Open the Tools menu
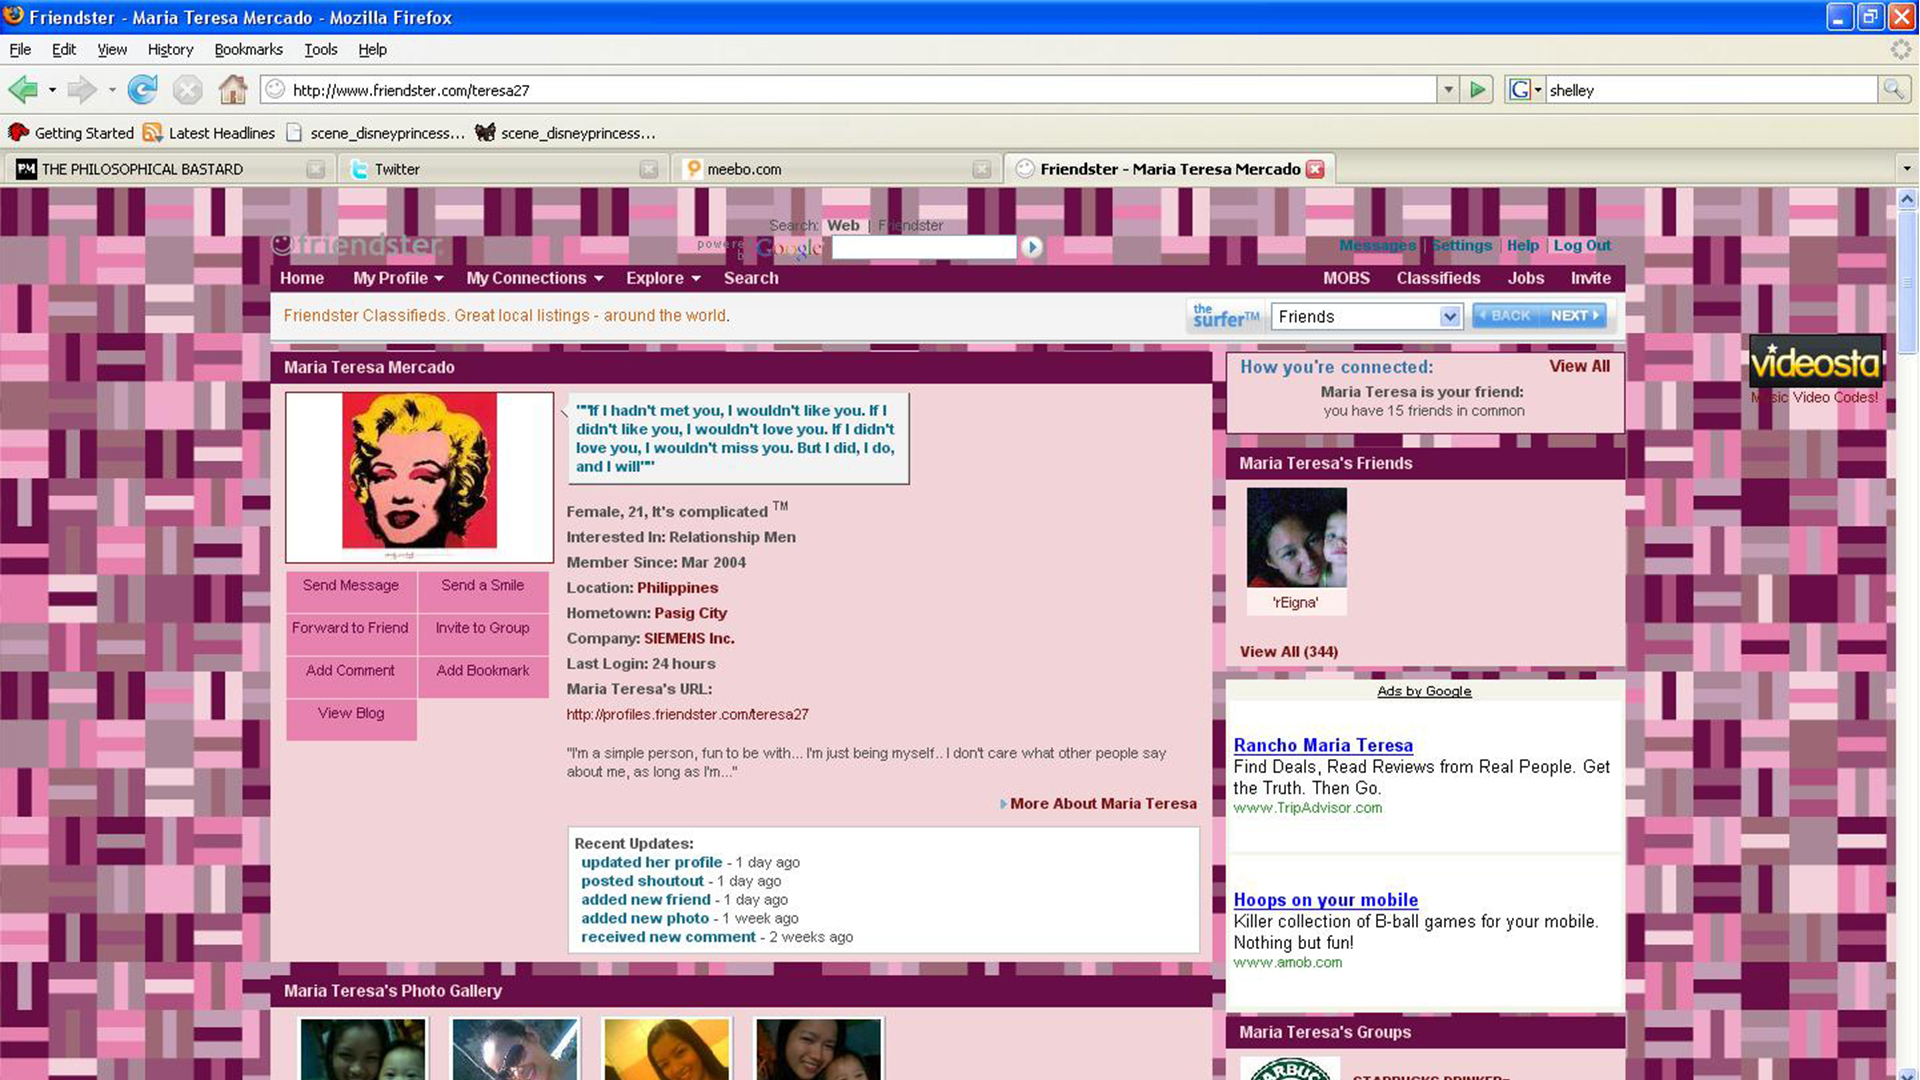 [x=320, y=49]
